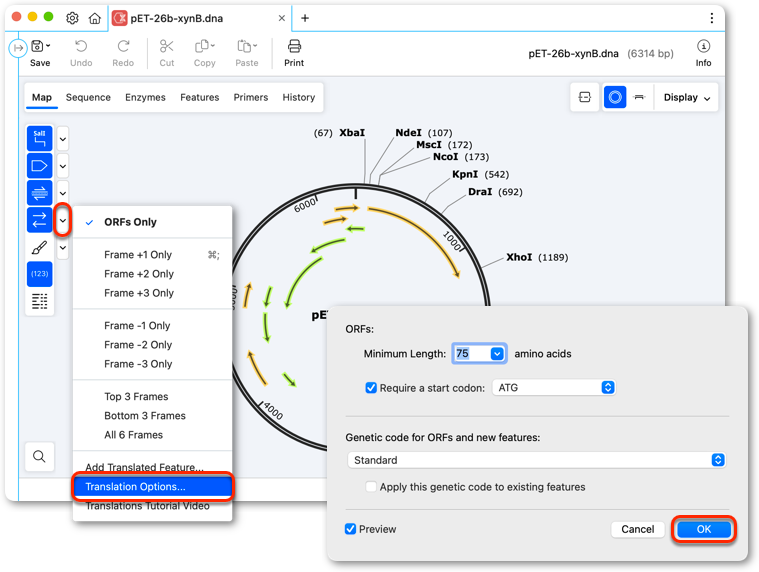Click the Undo icon
Viewport: 759px width, 572px height.
coord(81,46)
